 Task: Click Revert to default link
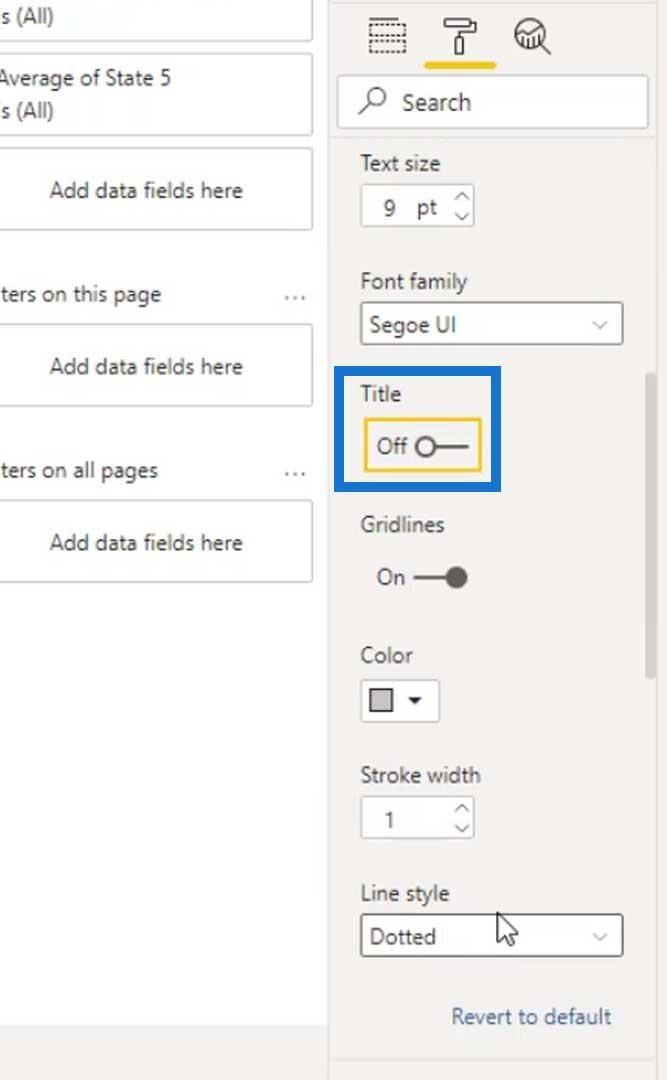coord(531,1017)
